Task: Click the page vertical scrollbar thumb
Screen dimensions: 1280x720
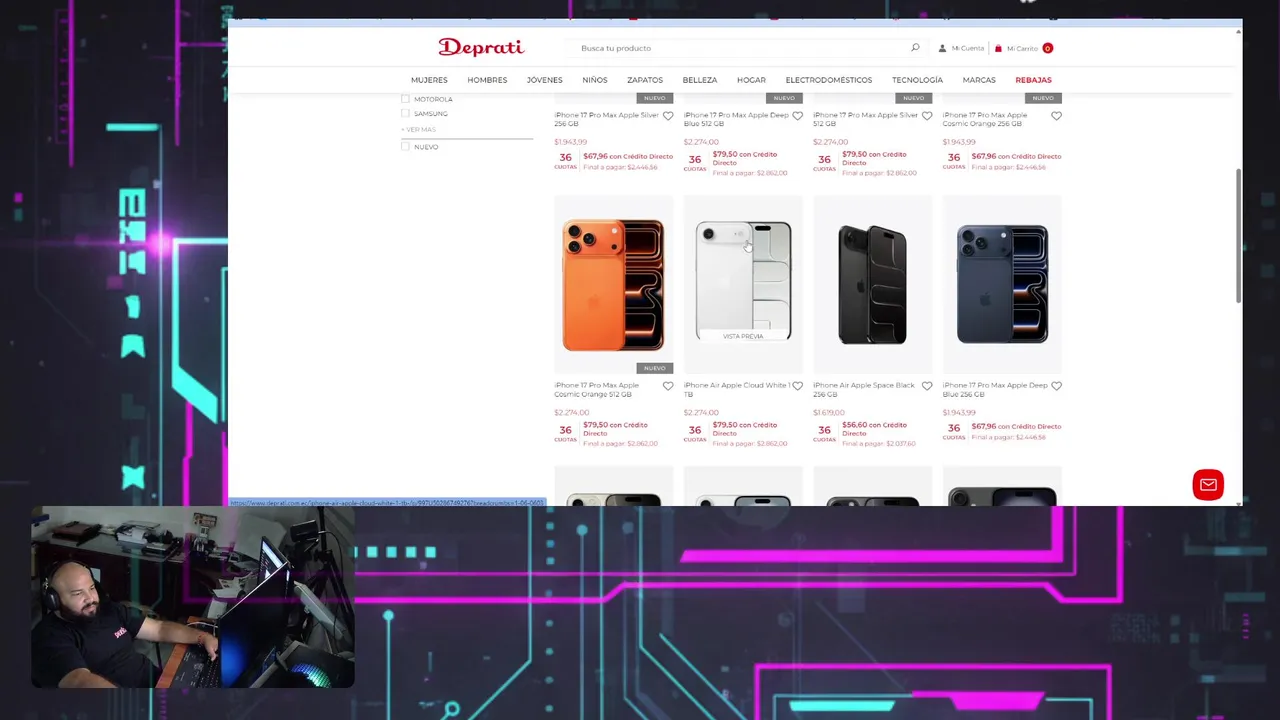Action: click(1238, 236)
